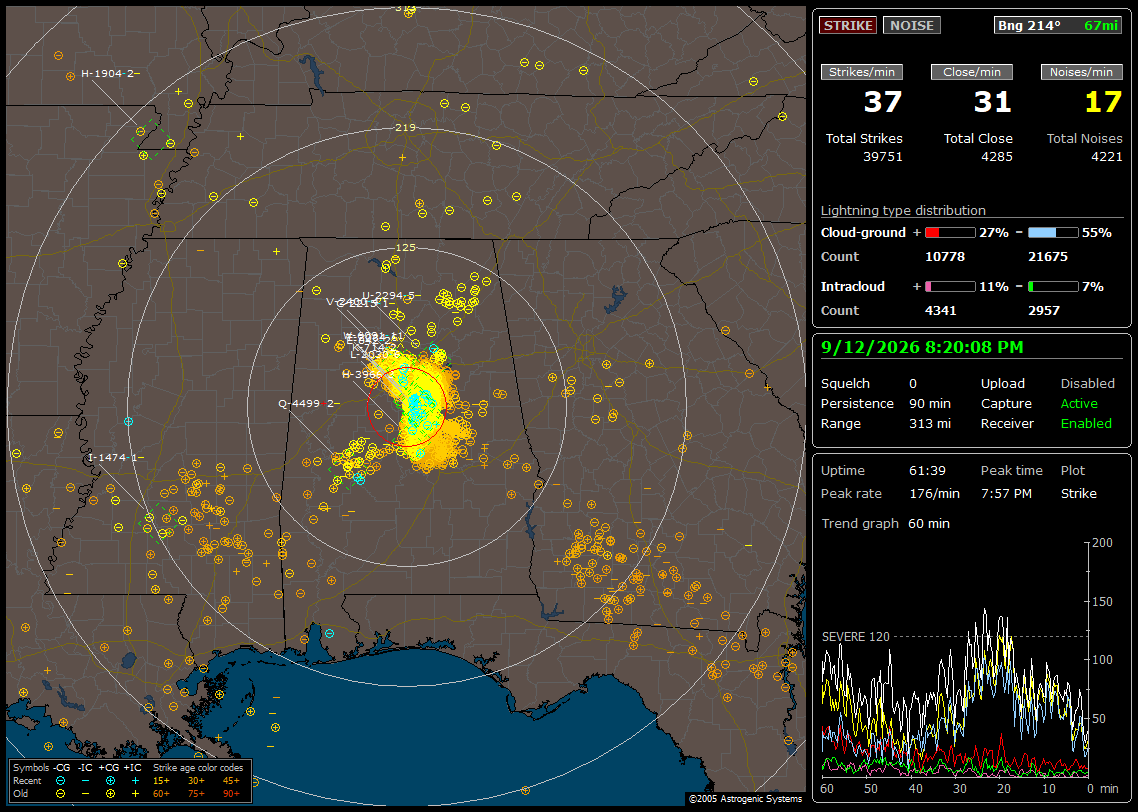Click the storm cell label Q-4499-2
This screenshot has height=812, width=1138.
[306, 403]
